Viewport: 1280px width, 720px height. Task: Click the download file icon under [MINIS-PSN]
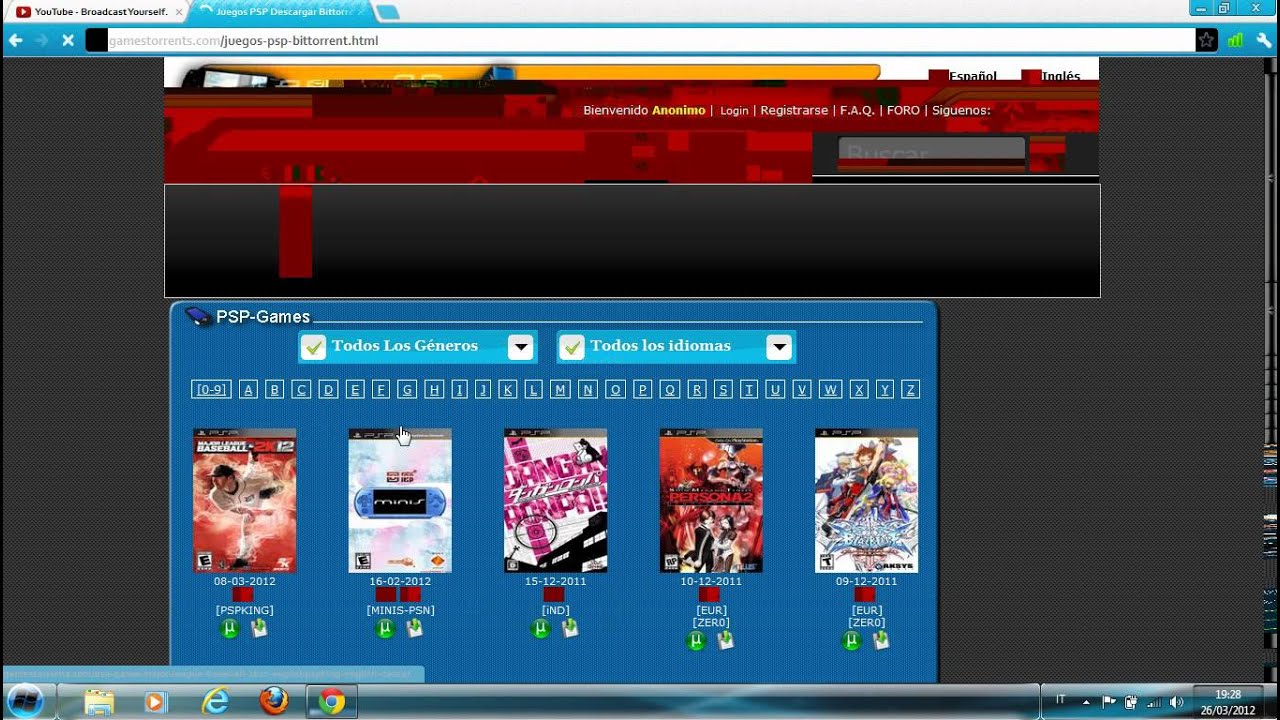click(414, 628)
